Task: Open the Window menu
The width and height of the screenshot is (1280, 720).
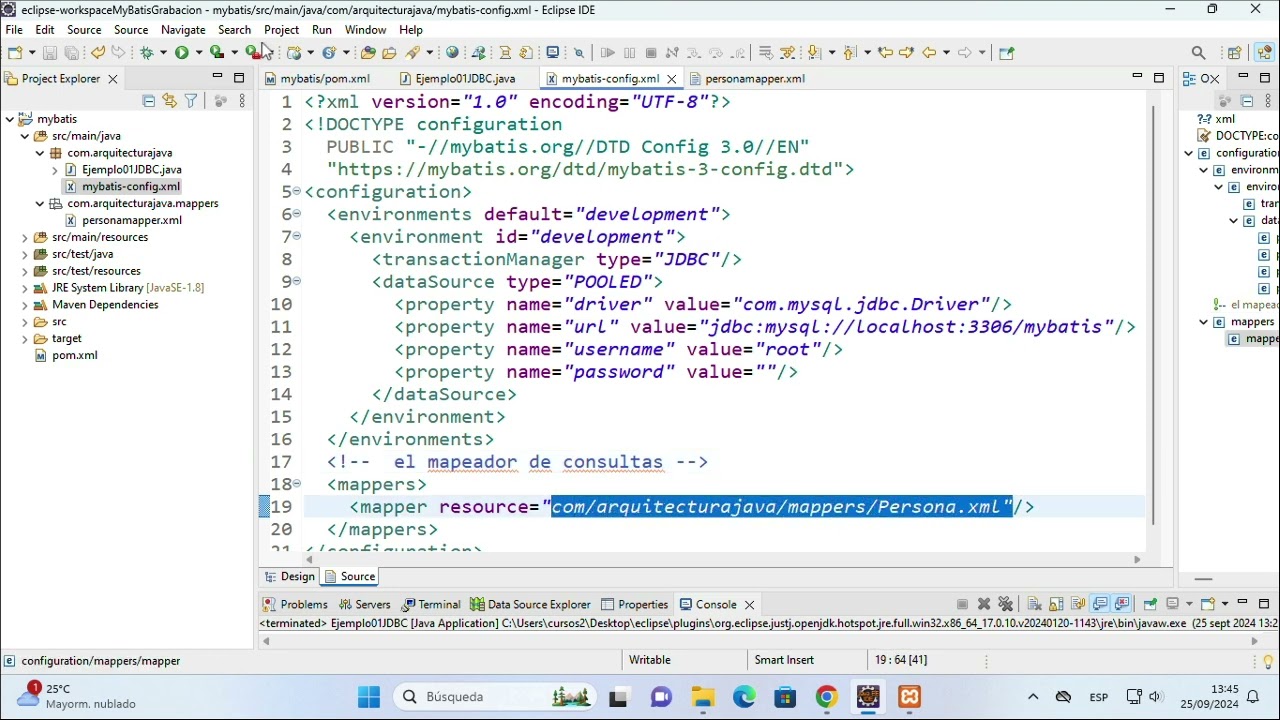Action: pos(365,30)
